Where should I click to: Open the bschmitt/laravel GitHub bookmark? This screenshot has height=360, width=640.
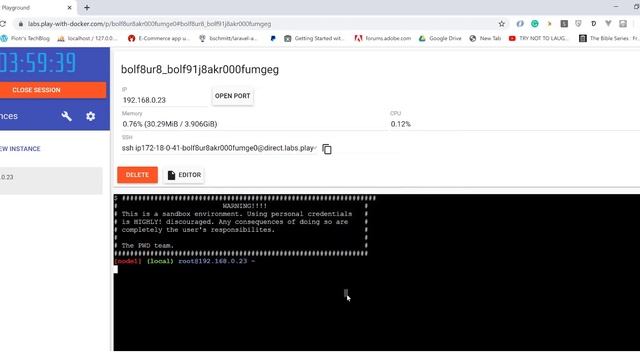point(228,38)
